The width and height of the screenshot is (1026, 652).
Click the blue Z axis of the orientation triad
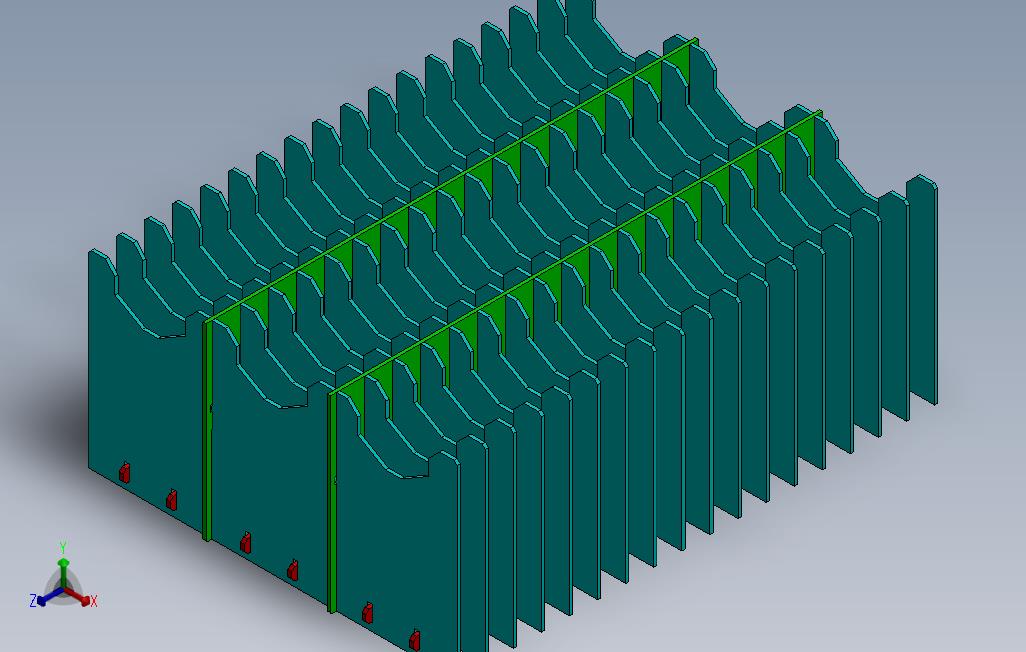[50, 597]
